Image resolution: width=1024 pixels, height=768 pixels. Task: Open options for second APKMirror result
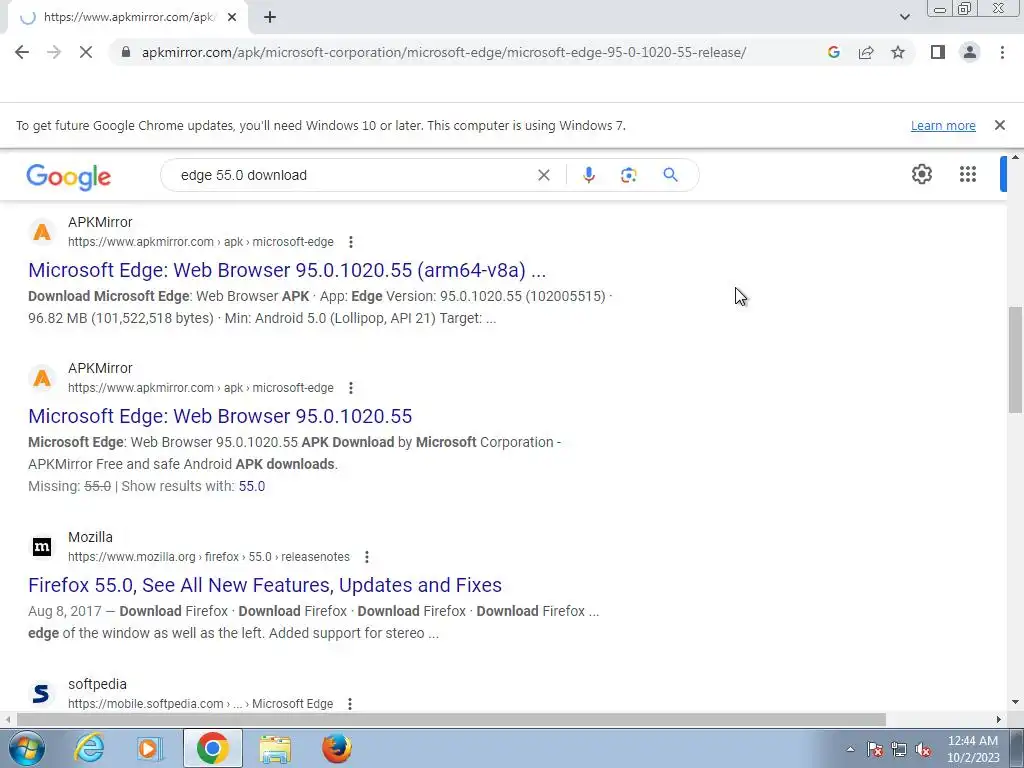point(351,388)
